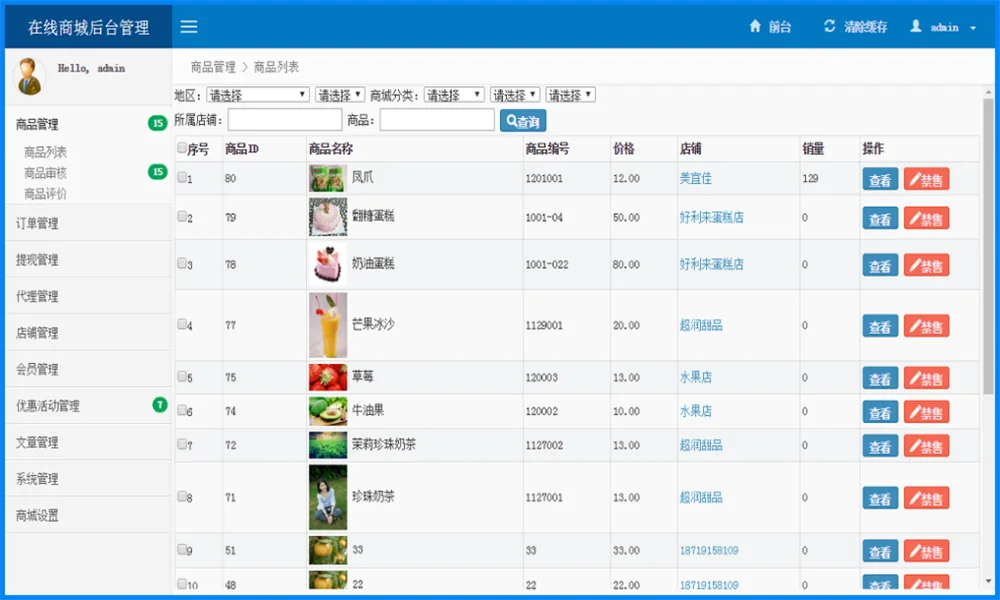The height and width of the screenshot is (600, 1000).
Task: Open the 订单管理 sidebar menu
Action: tap(38, 223)
